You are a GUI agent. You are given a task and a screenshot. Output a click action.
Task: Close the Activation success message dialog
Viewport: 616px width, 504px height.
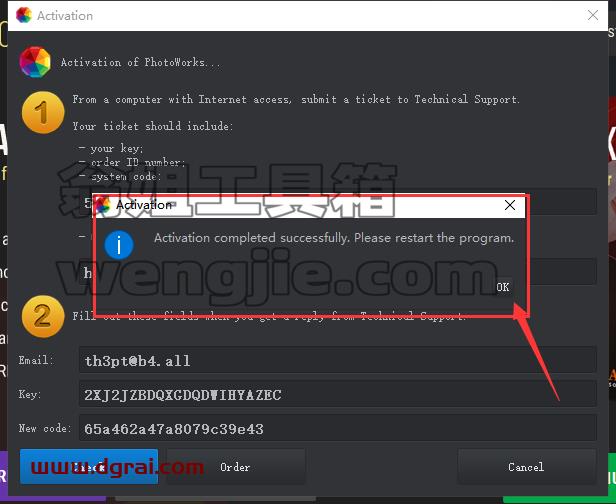[510, 205]
